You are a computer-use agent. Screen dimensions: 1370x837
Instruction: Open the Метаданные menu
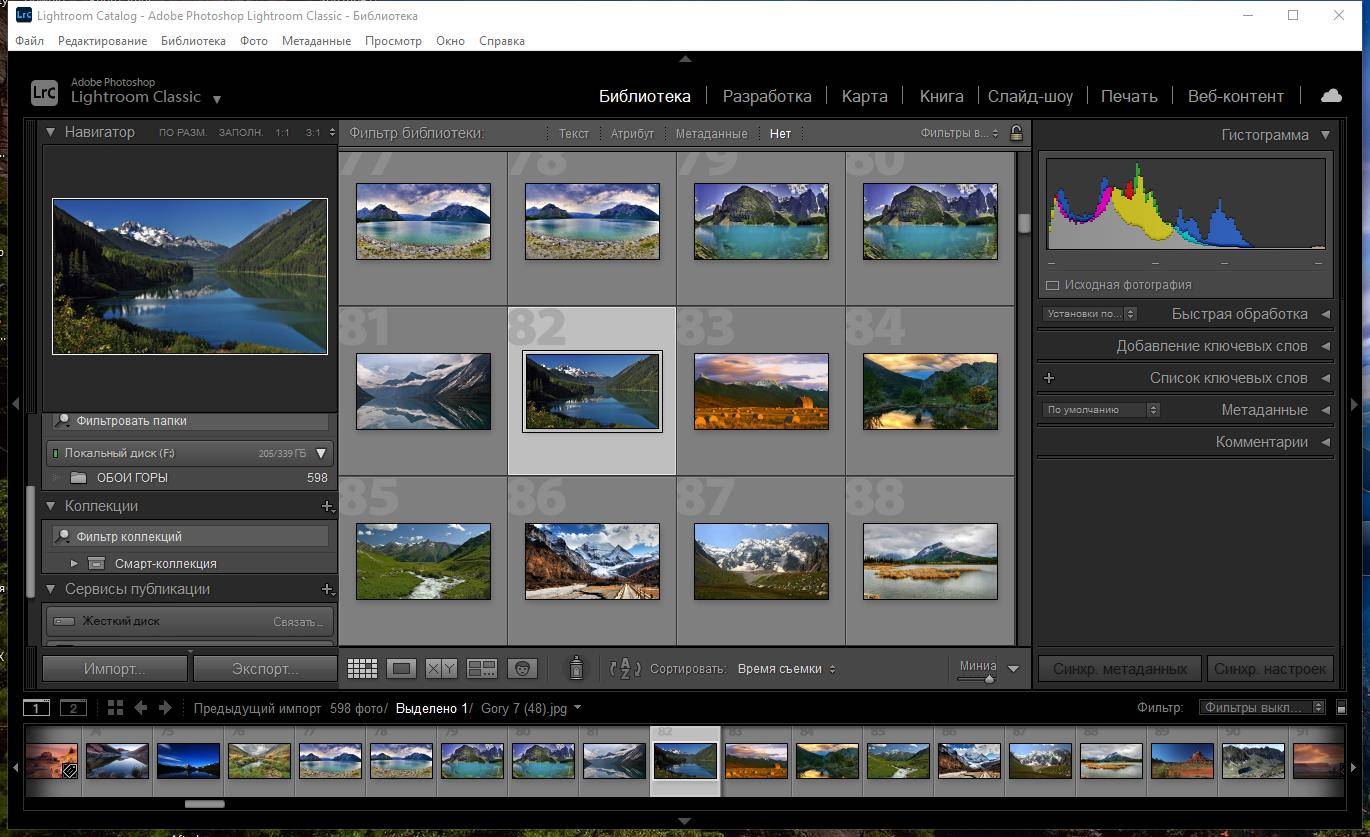pos(316,41)
